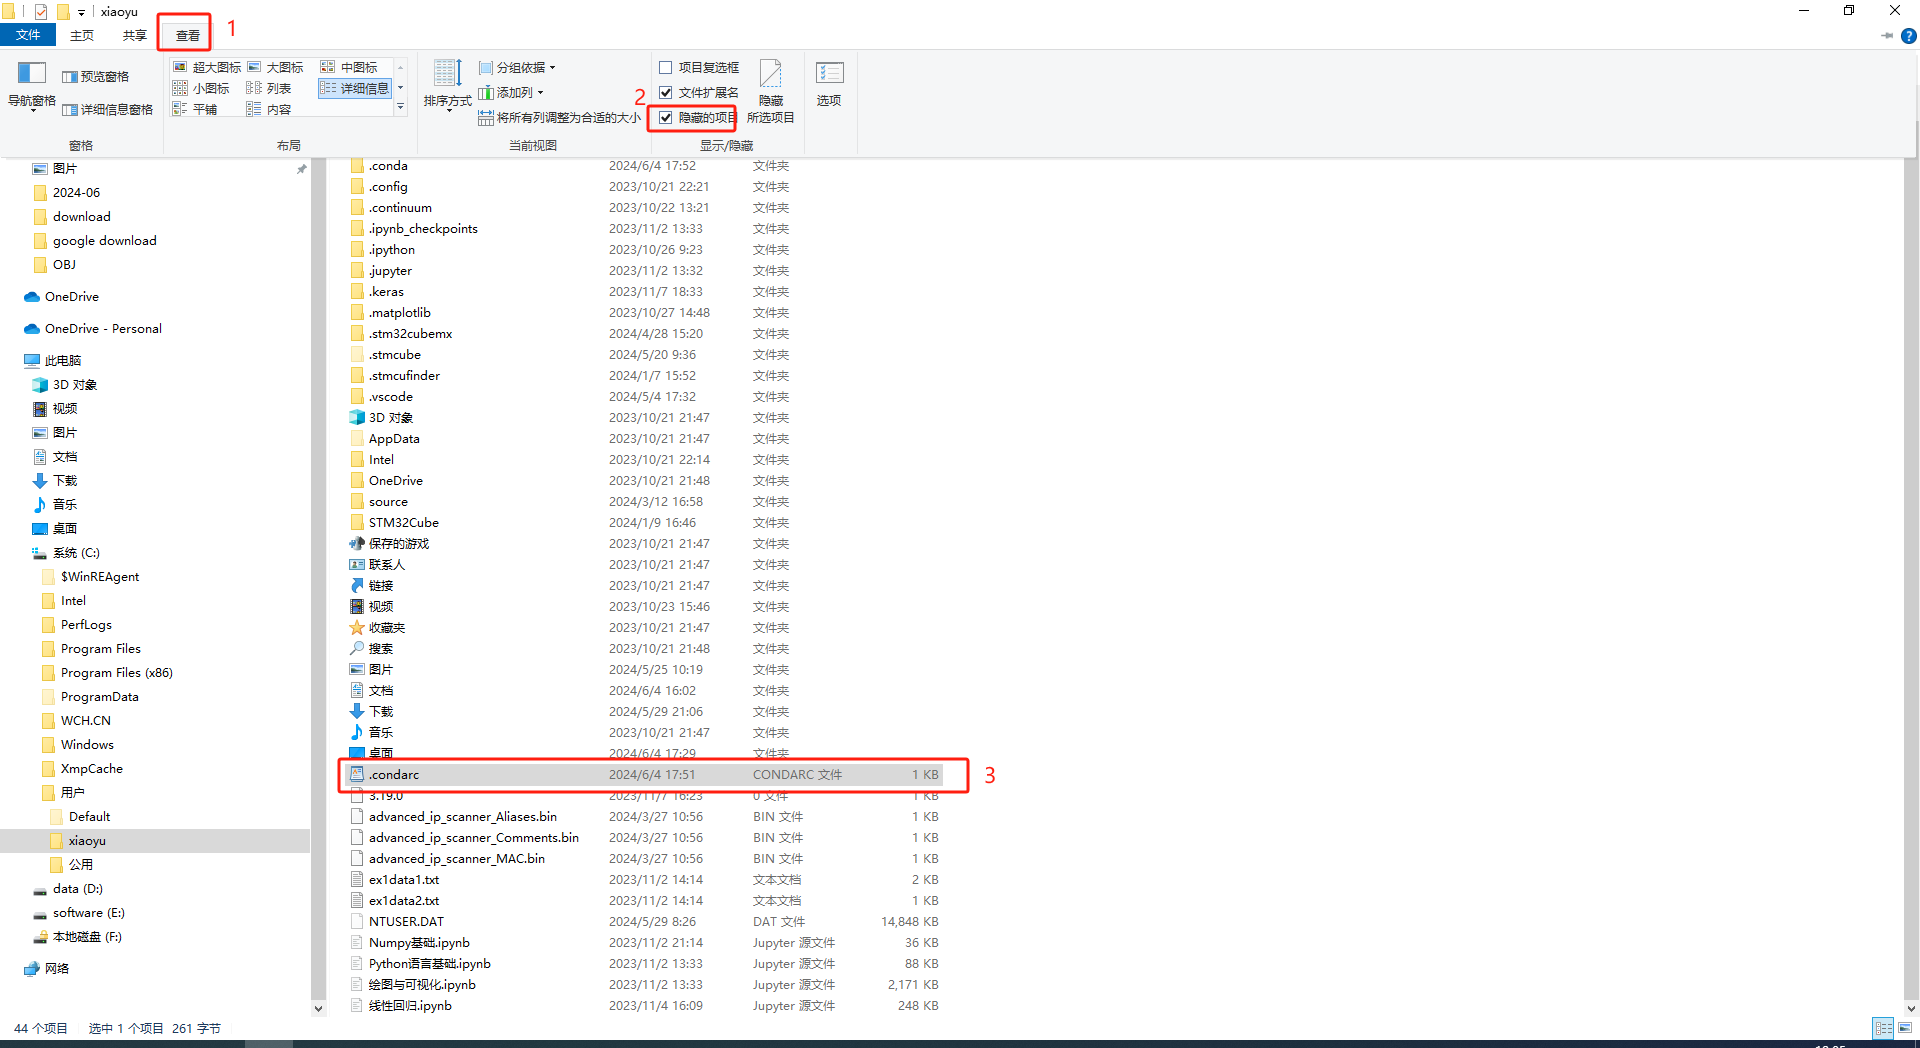1920x1048 pixels.
Task: Select the 保存的游戏 Saved Games folder icon
Action: (357, 544)
